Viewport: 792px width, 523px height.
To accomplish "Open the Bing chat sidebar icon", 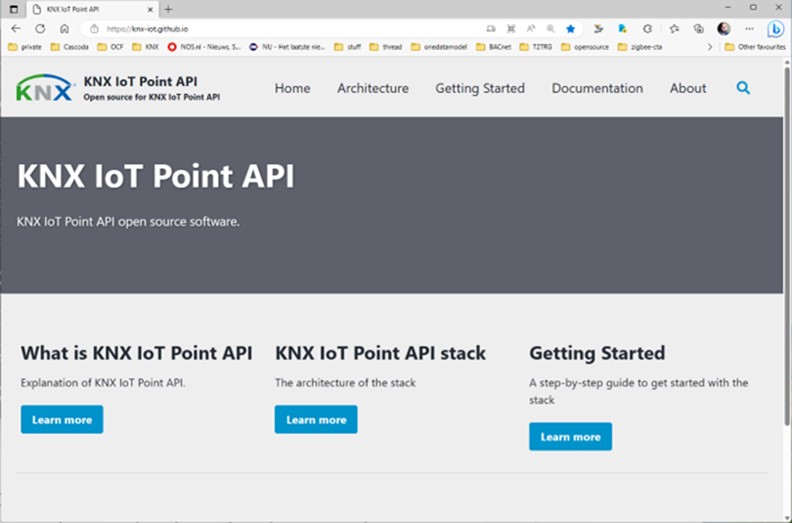I will (x=775, y=29).
